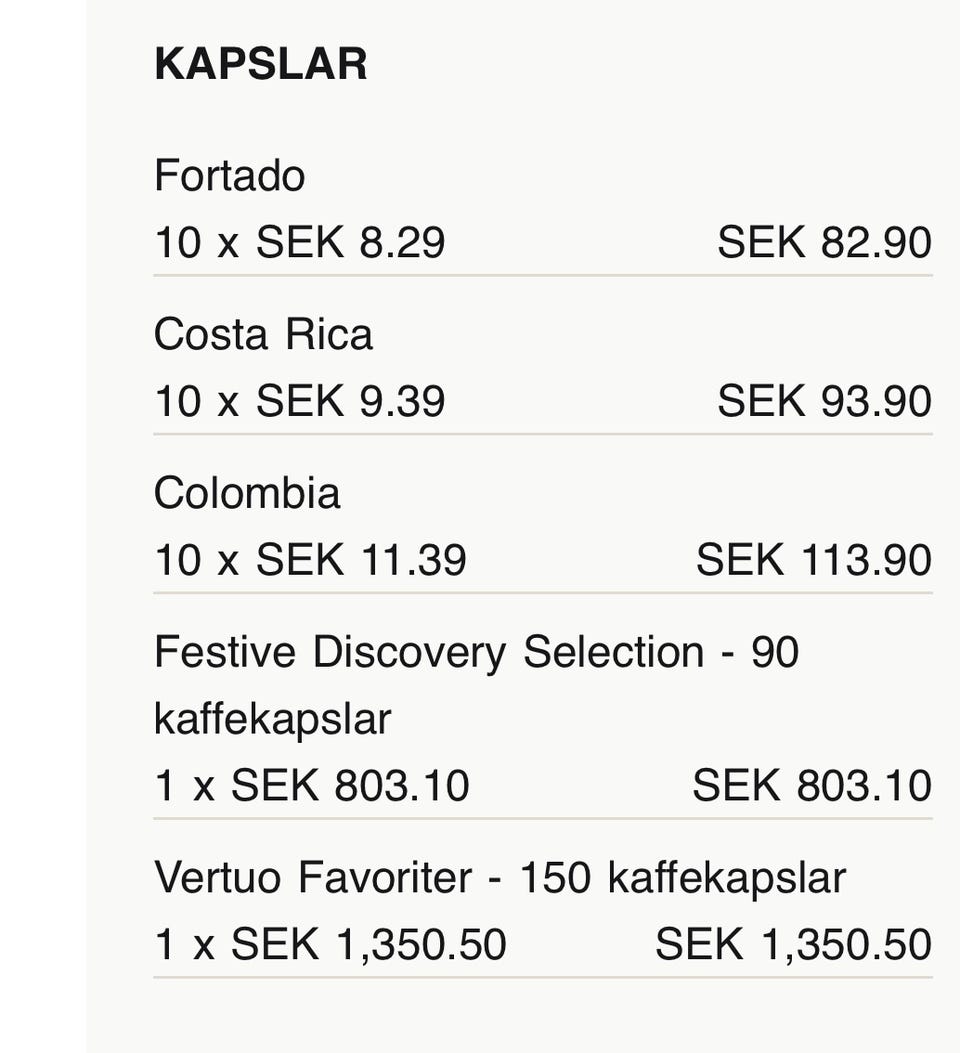This screenshot has height=1053, width=960.
Task: Click the divider line below Costa Rica row
Action: tap(542, 434)
